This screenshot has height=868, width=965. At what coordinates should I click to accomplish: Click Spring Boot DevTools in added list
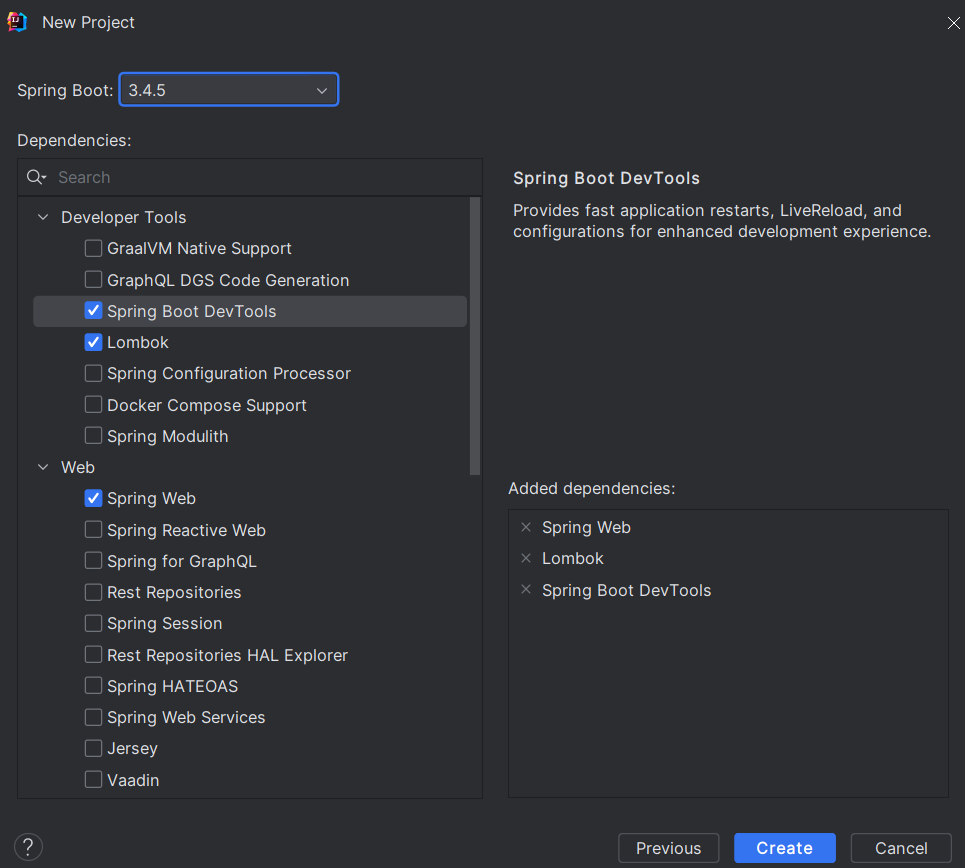(627, 590)
